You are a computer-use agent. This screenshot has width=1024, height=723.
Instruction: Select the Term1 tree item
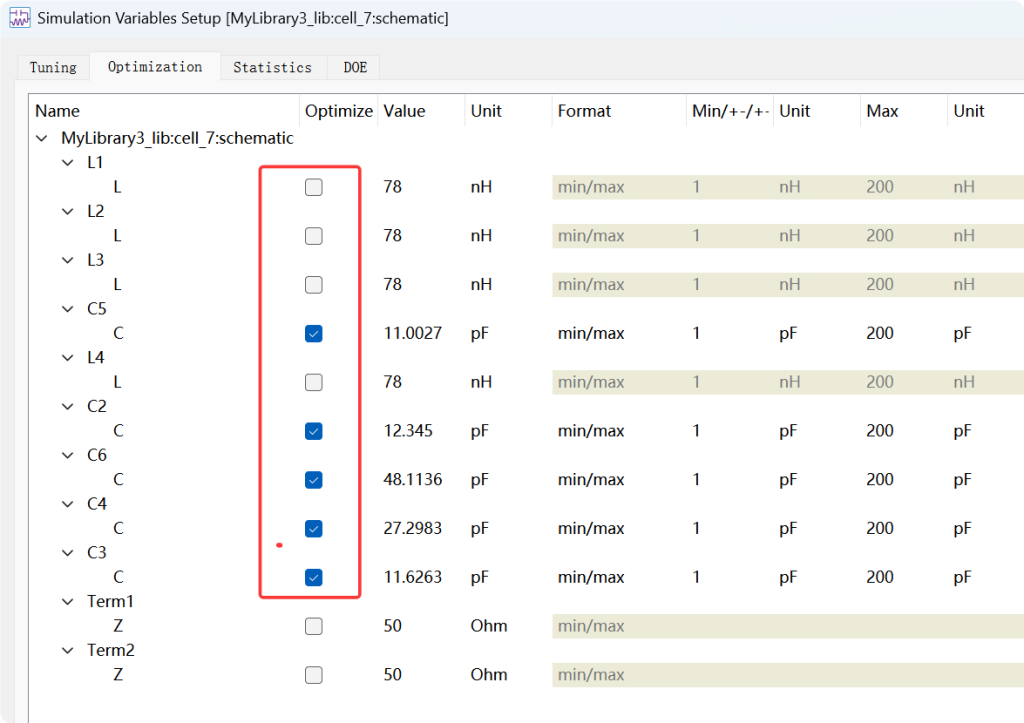click(x=110, y=602)
